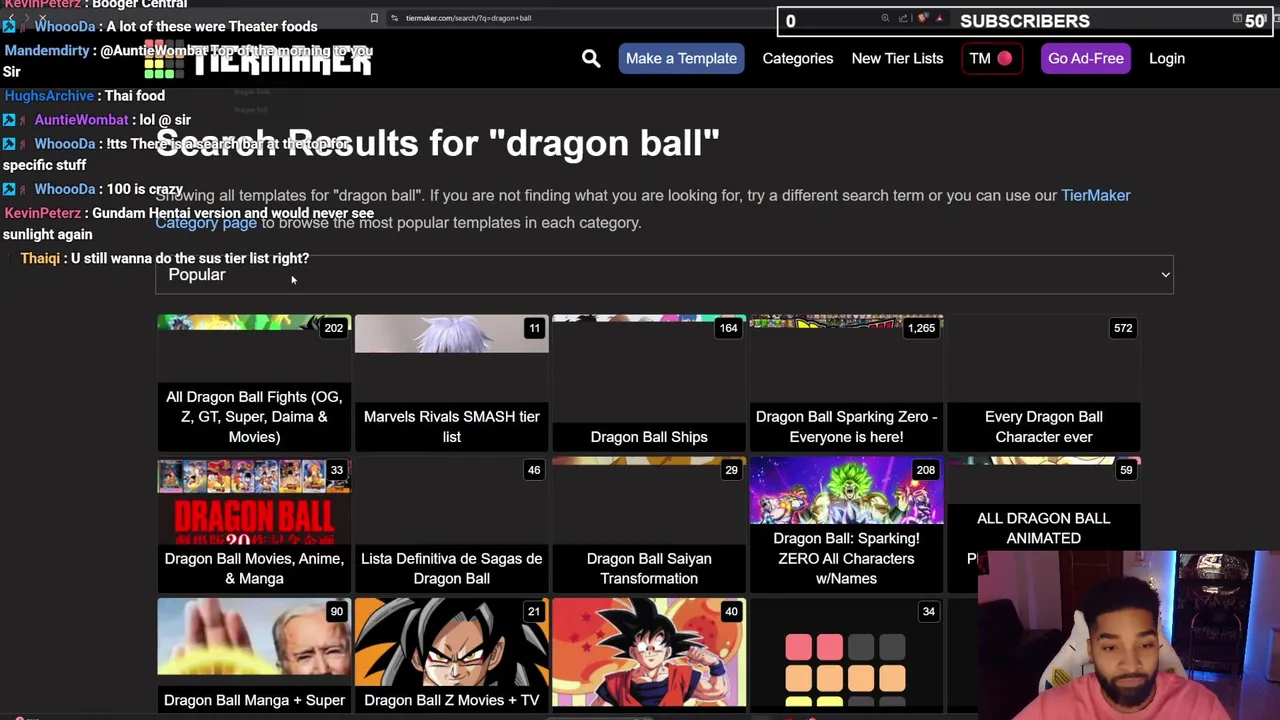Open Lista Definitiva de Sagas template

(x=452, y=525)
